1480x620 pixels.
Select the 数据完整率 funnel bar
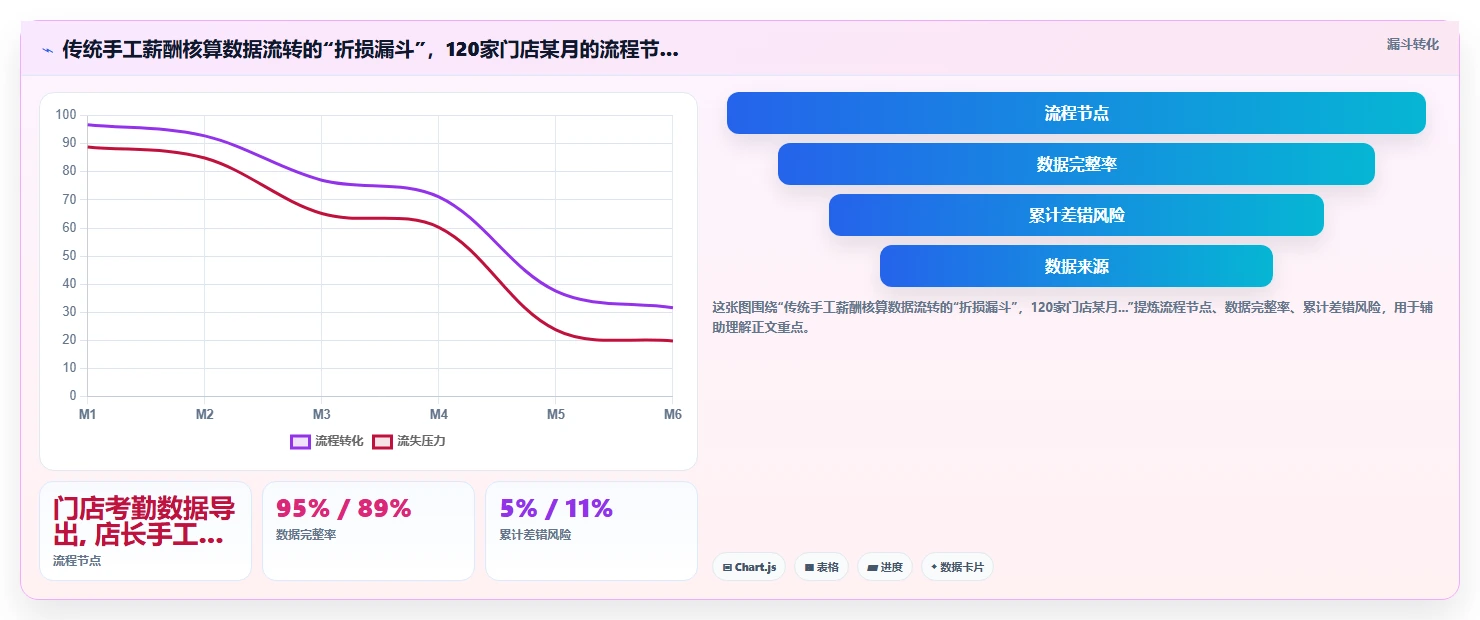coord(1076,164)
